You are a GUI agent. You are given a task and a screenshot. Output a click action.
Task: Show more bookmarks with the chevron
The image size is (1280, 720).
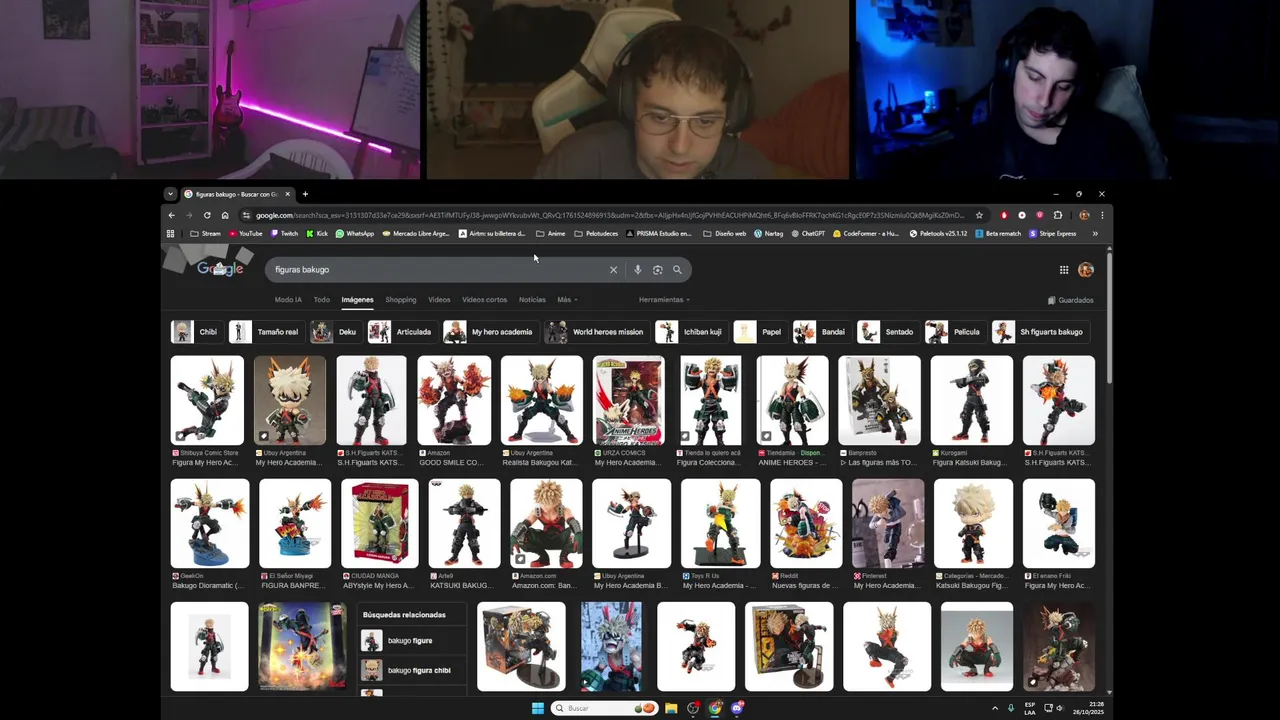(1095, 234)
